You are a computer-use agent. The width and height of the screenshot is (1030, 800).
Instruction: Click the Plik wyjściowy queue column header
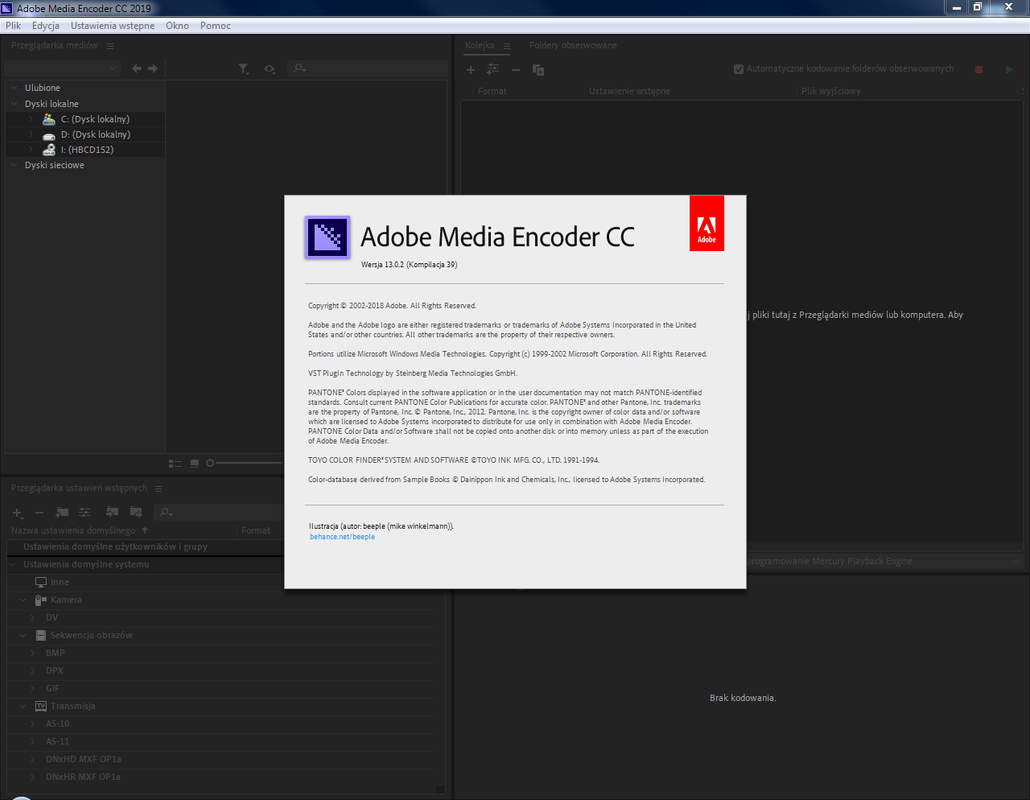[x=830, y=91]
